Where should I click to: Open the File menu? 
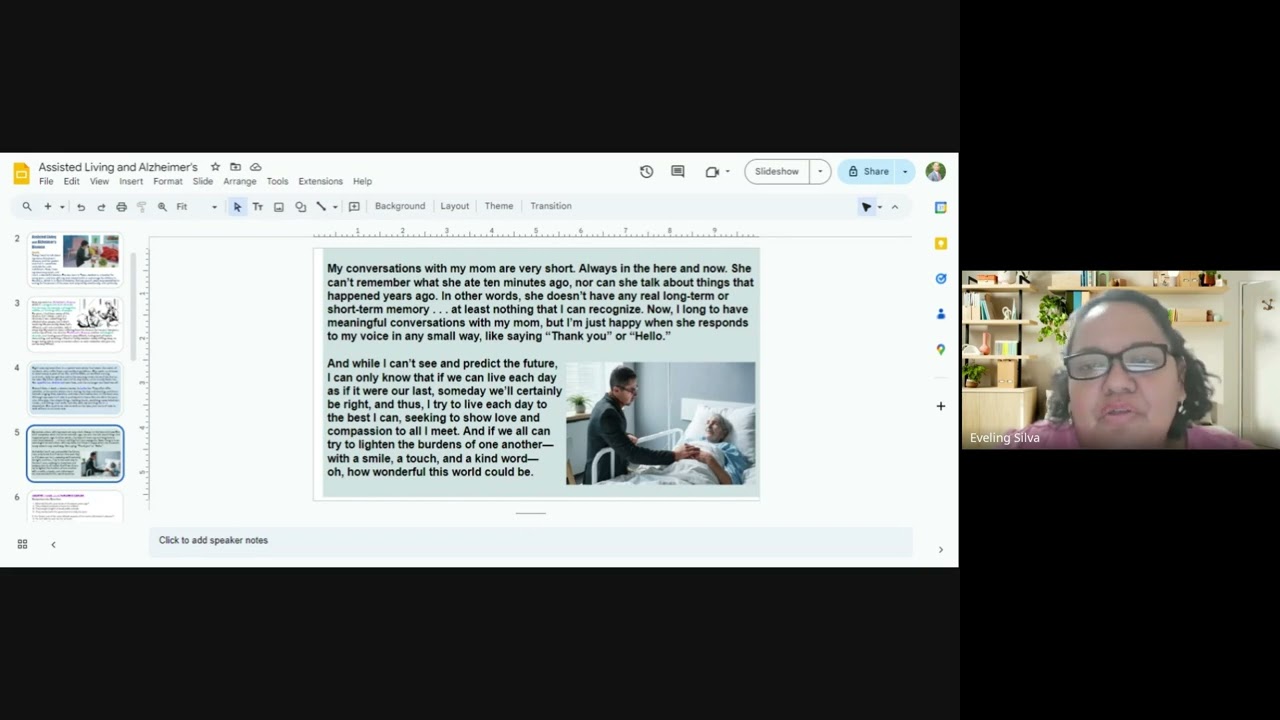click(x=46, y=182)
